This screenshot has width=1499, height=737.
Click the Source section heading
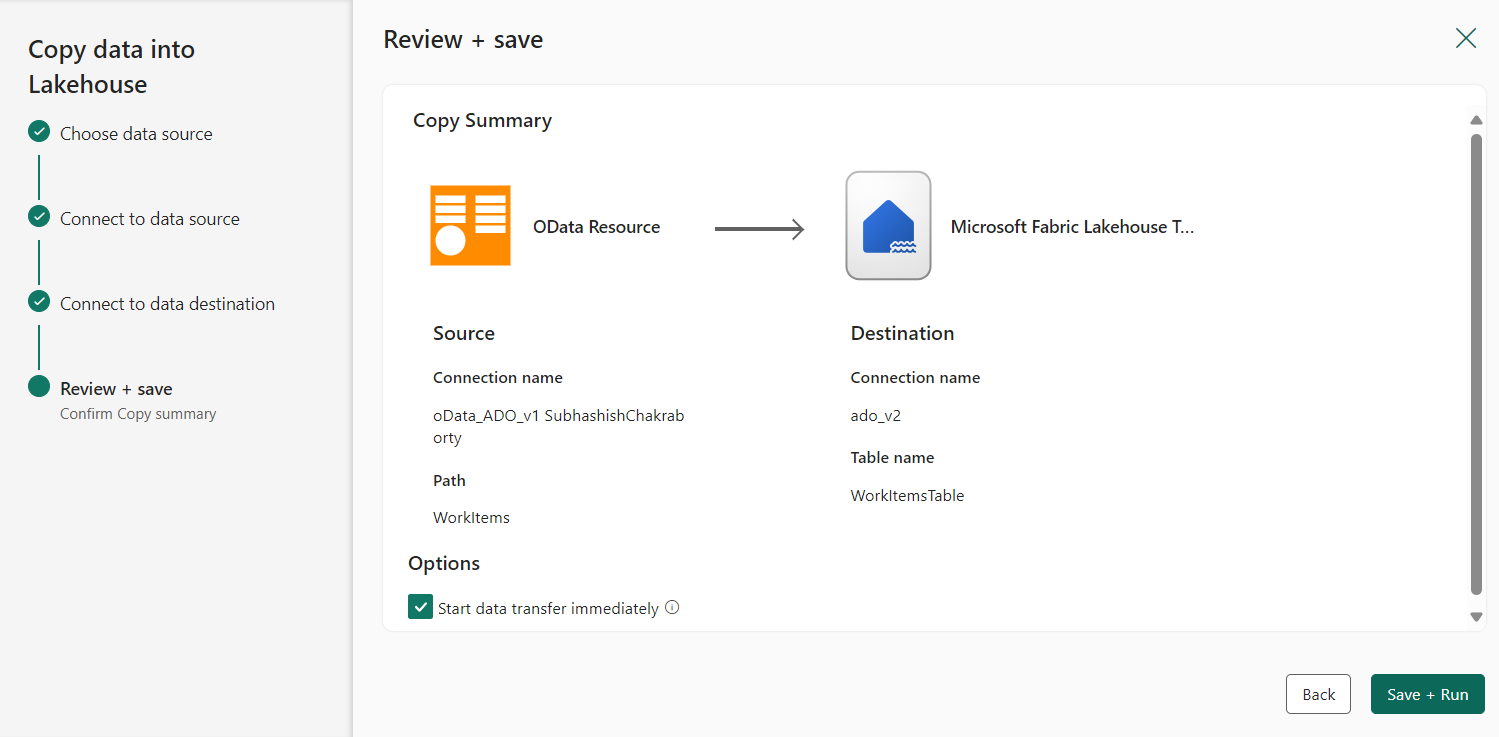point(464,333)
